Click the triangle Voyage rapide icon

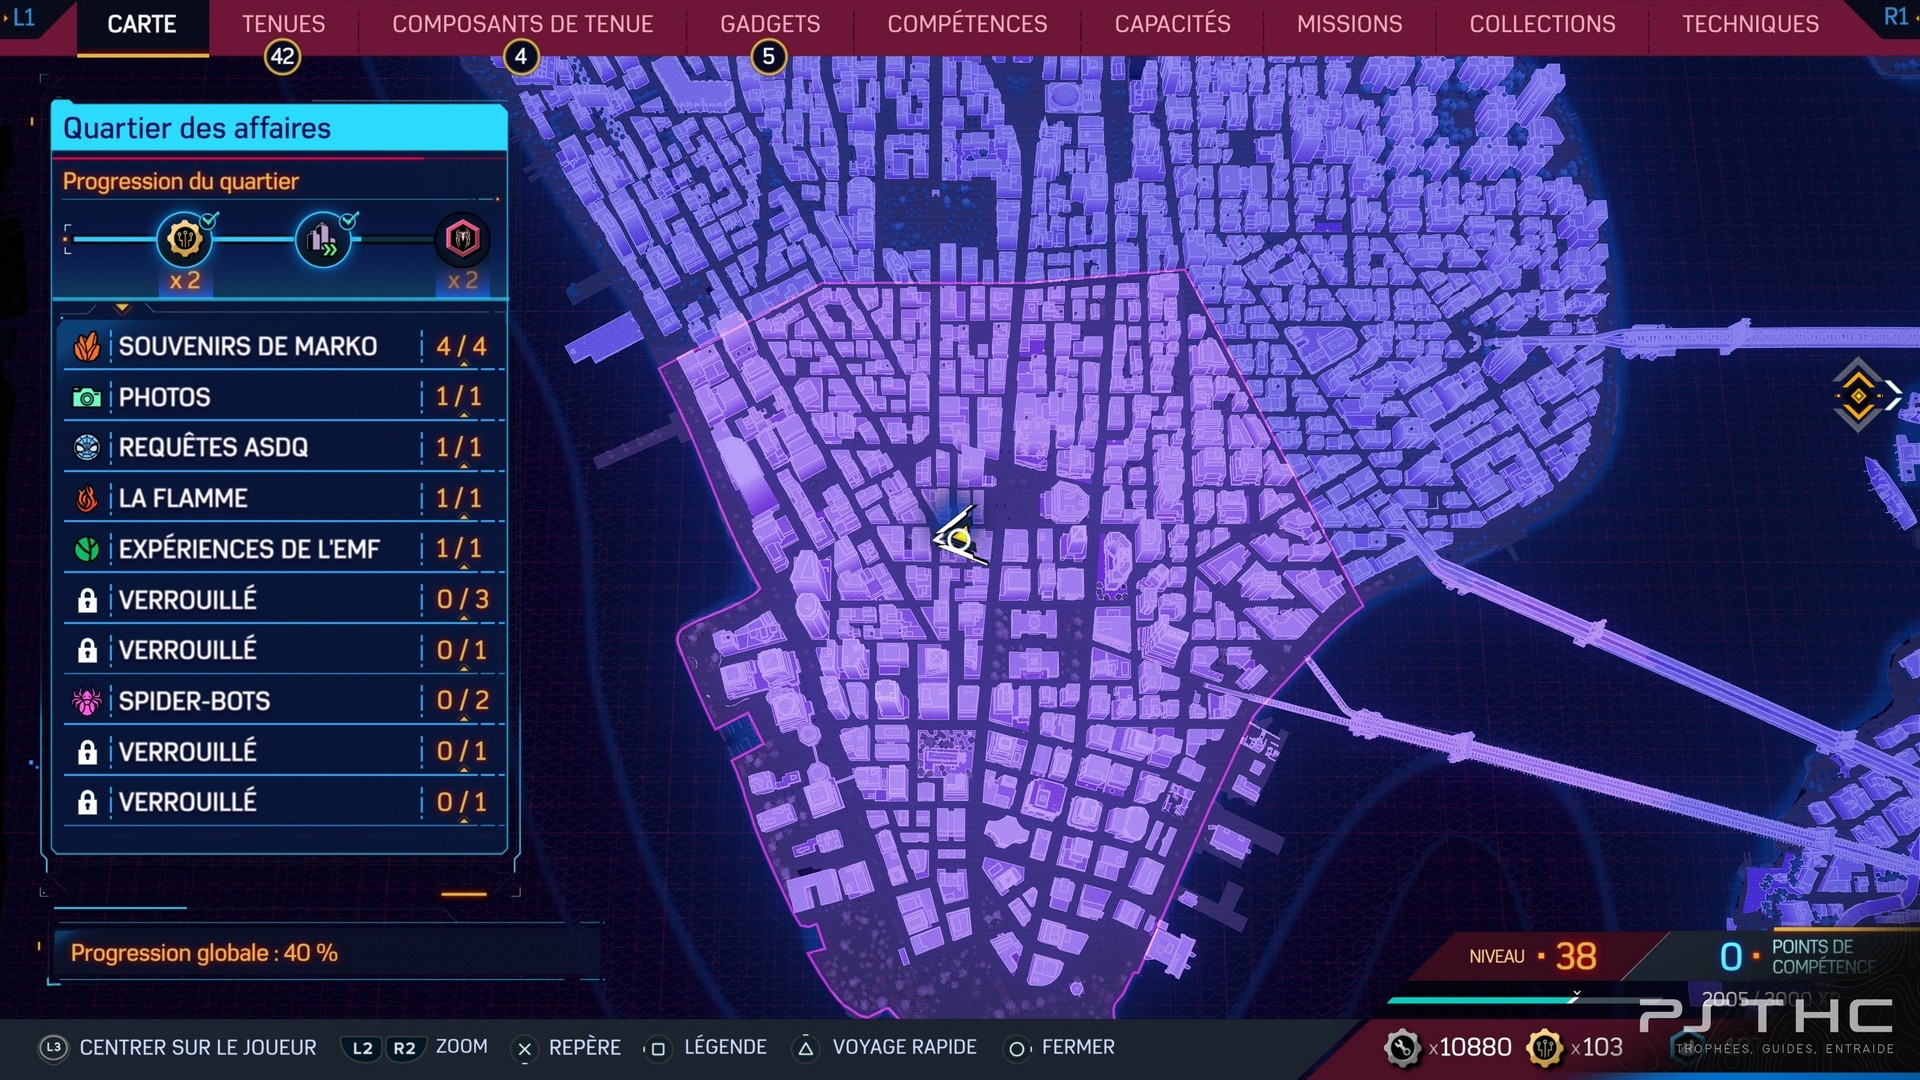pos(806,1048)
